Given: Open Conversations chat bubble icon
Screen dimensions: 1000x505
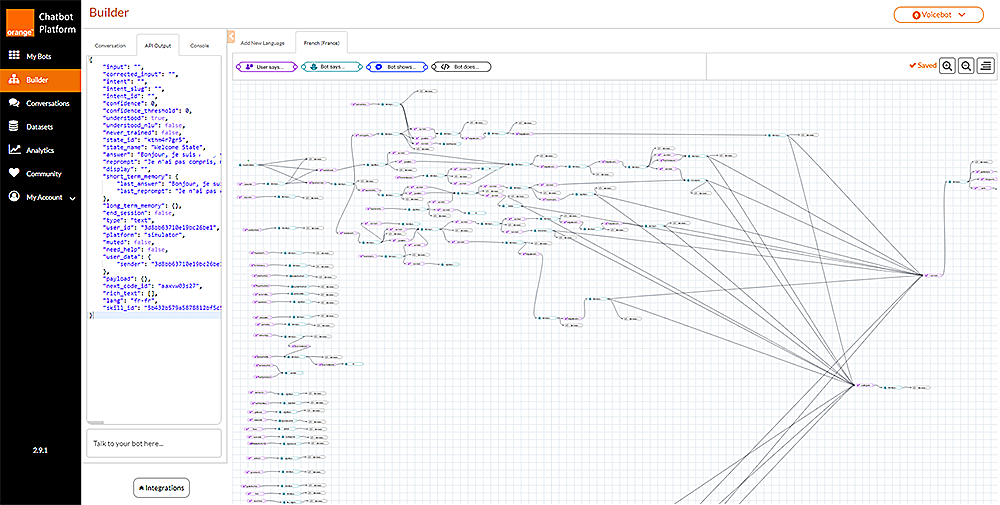Looking at the screenshot, I should click(14, 103).
